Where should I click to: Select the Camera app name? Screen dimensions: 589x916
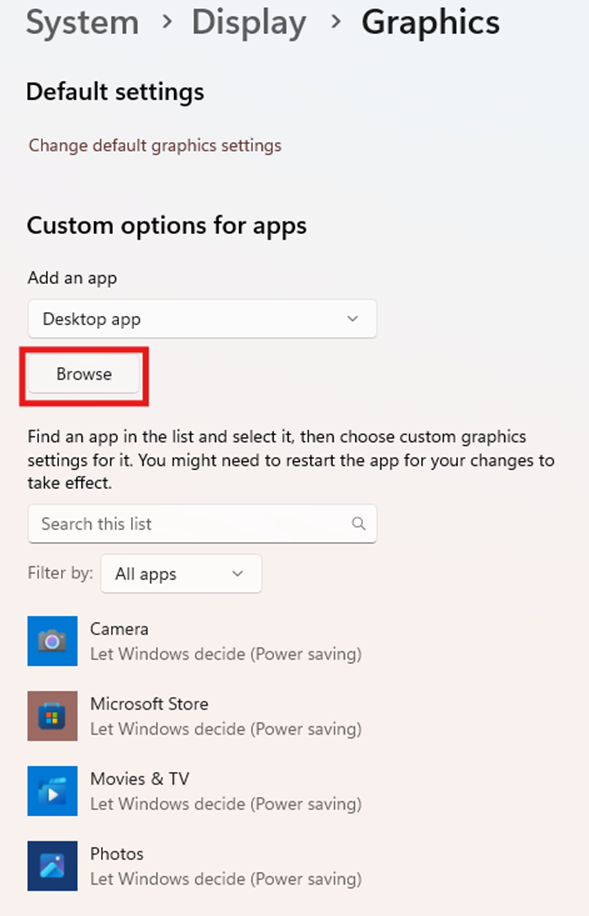pyautogui.click(x=119, y=629)
